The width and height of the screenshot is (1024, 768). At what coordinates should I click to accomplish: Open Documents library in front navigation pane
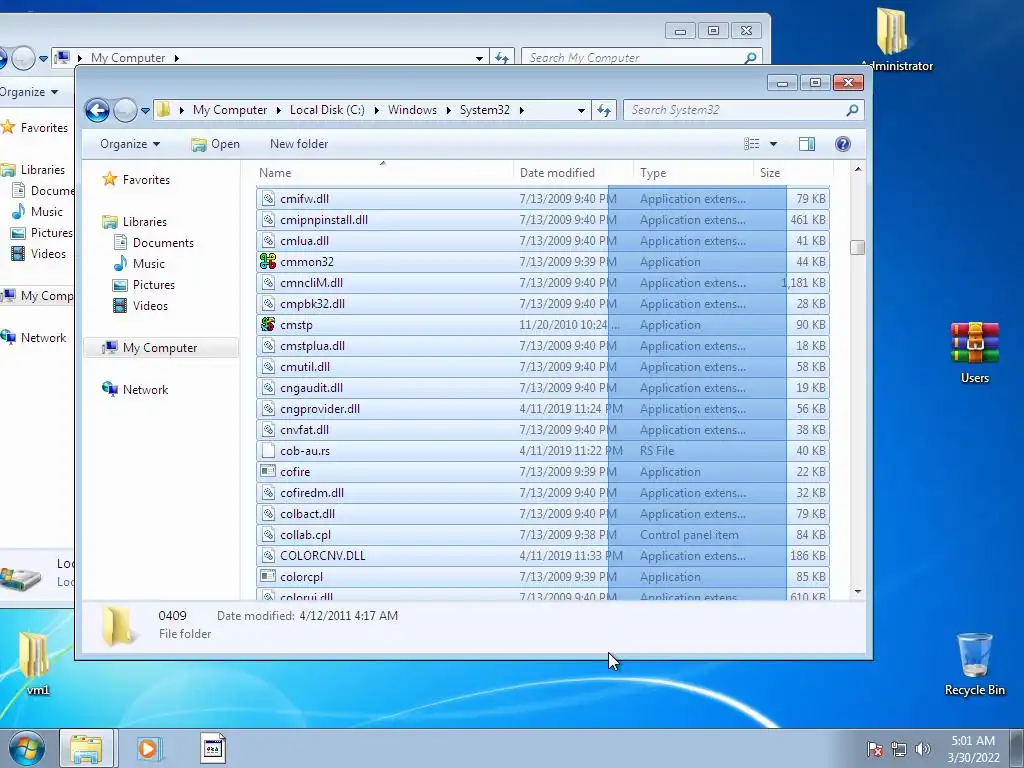[163, 243]
